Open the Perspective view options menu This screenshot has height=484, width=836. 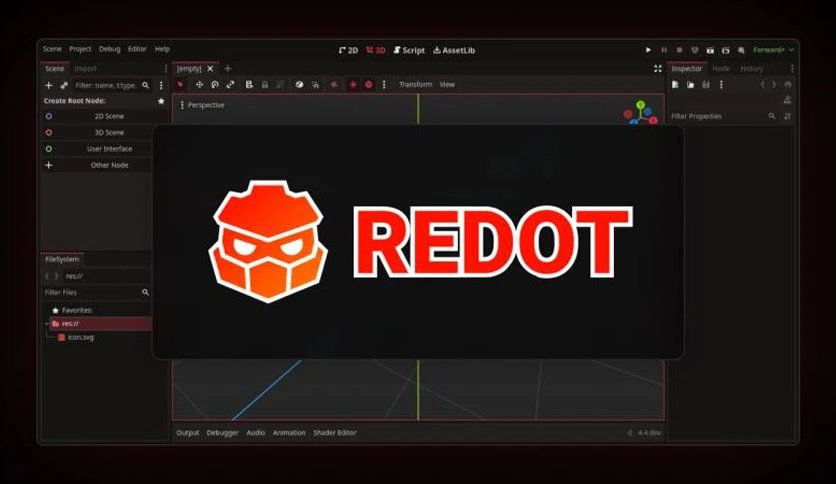tap(202, 105)
